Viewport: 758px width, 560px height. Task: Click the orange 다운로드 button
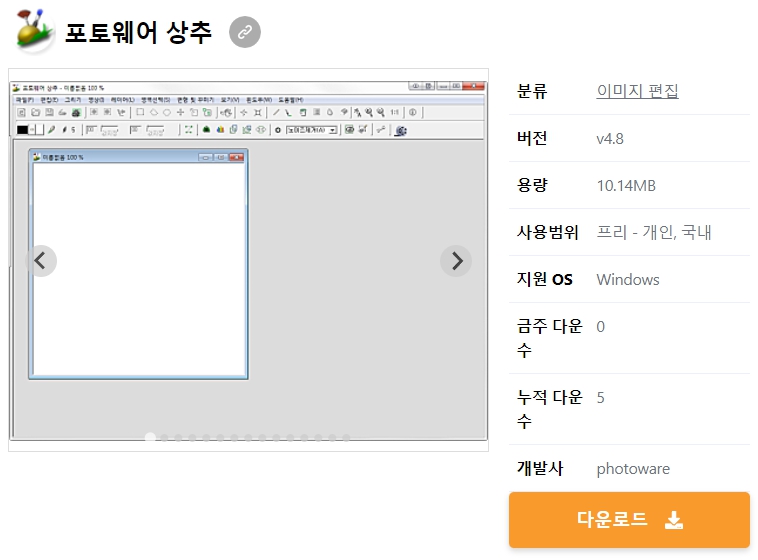point(629,520)
